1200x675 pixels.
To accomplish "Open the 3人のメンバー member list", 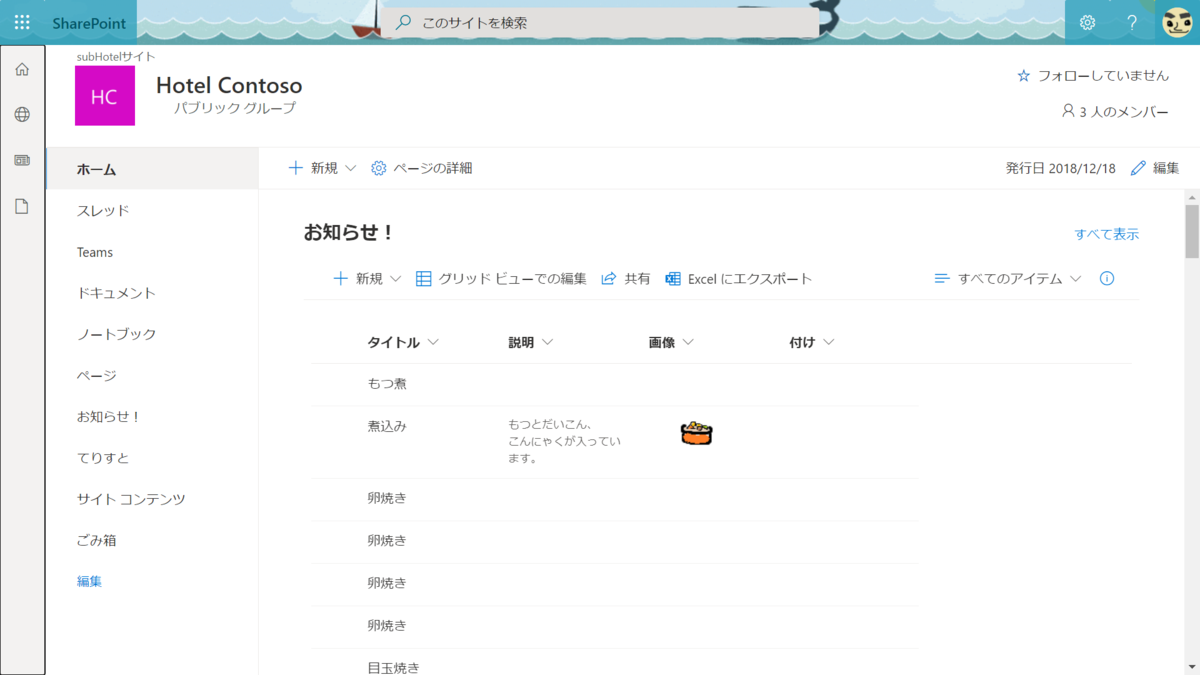I will 1115,112.
